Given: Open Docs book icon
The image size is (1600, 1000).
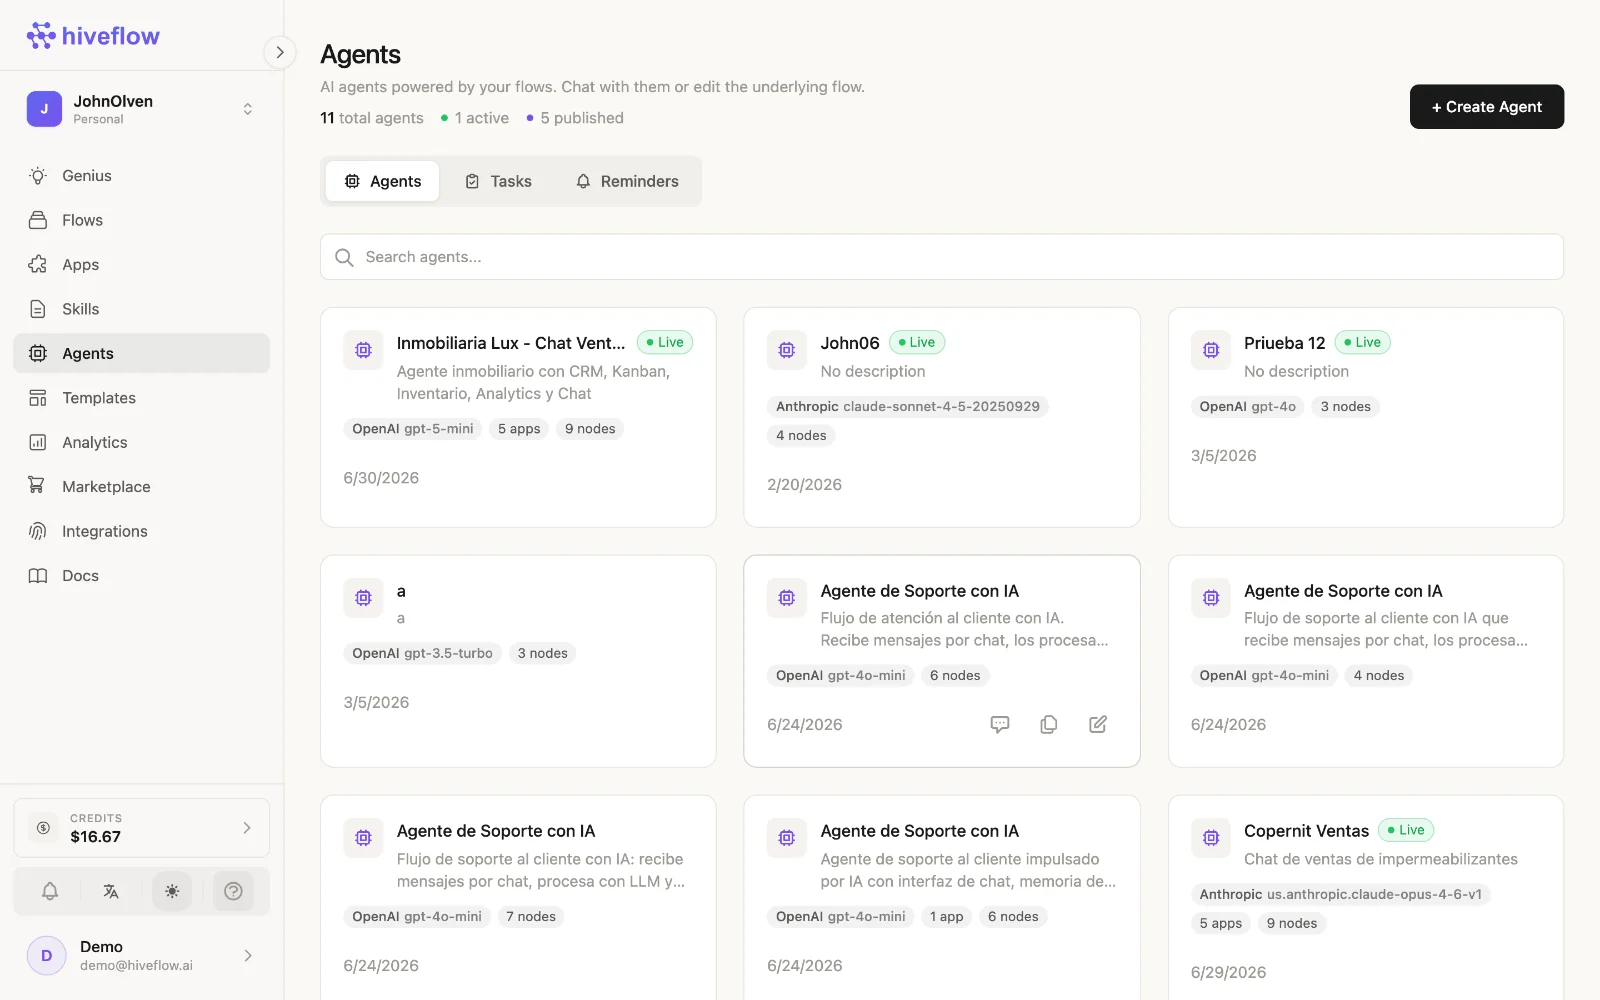Looking at the screenshot, I should tap(38, 576).
